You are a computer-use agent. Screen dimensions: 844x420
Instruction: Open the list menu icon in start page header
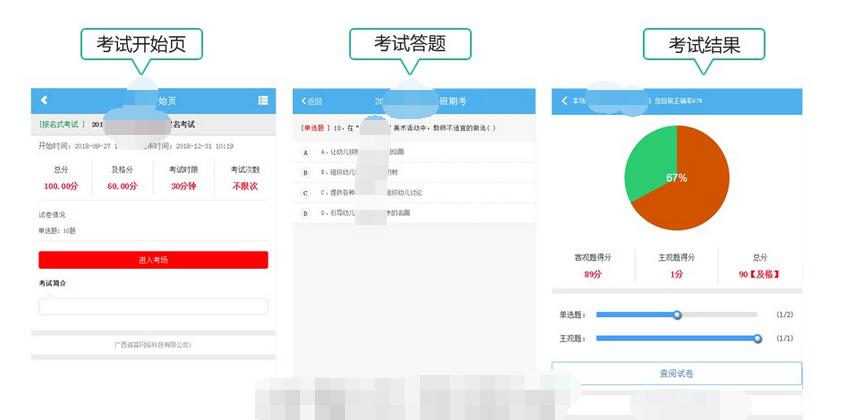pos(263,100)
